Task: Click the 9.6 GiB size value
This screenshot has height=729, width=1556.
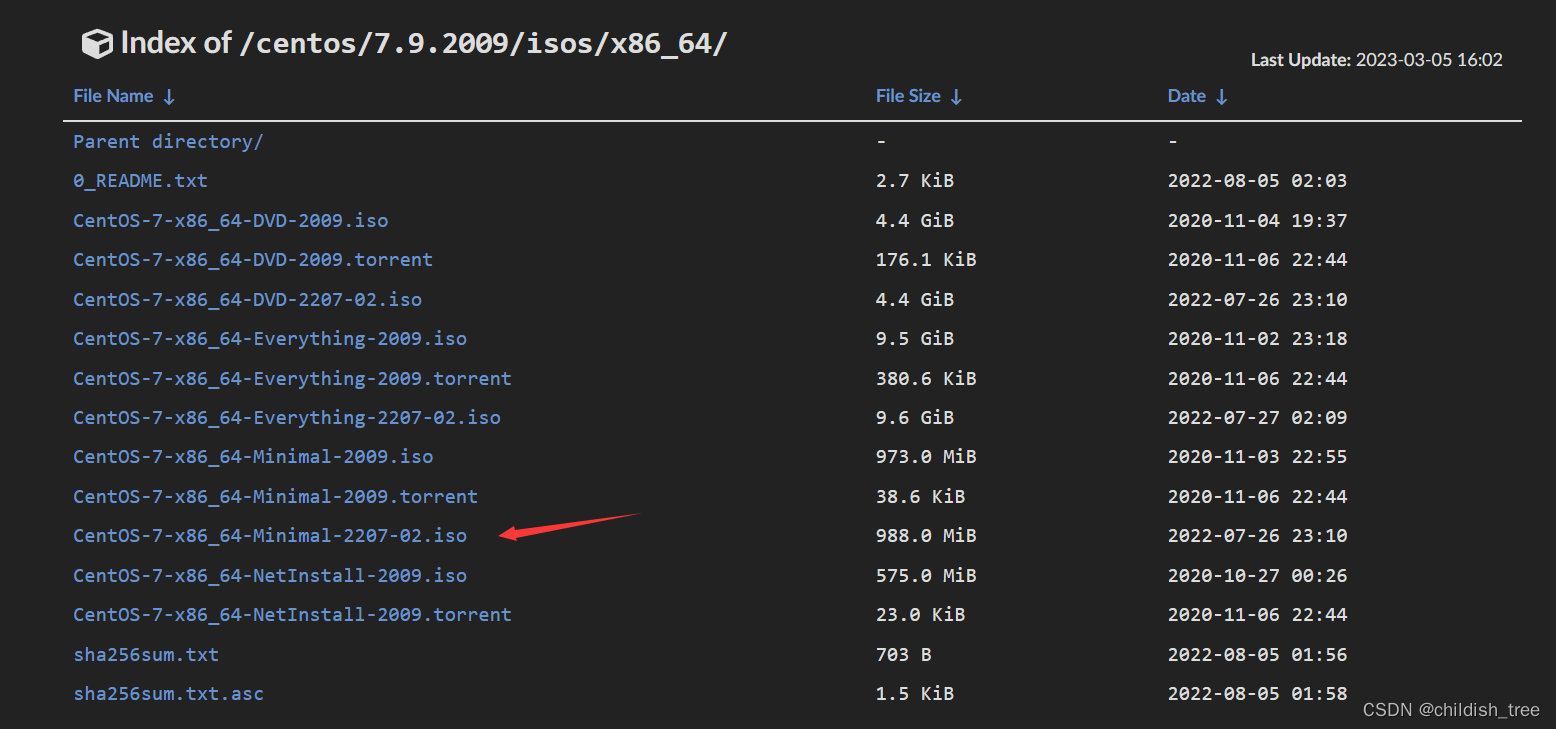Action: 915,418
